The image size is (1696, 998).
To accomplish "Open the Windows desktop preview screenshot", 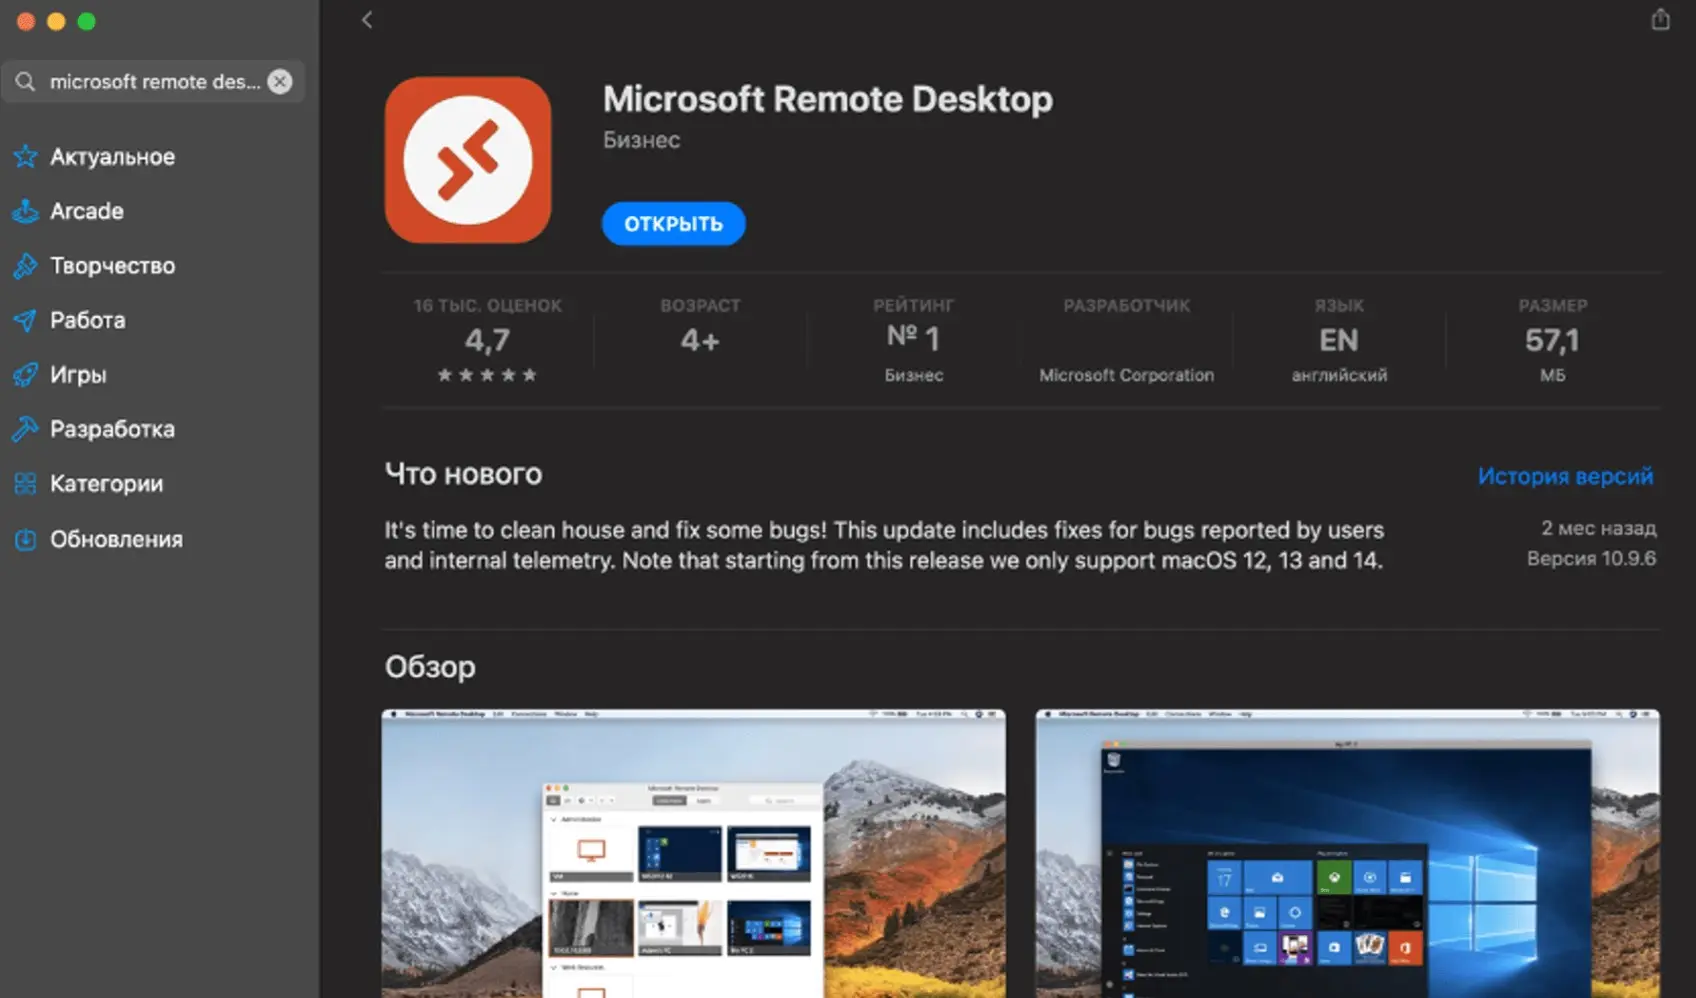I will tap(1347, 853).
